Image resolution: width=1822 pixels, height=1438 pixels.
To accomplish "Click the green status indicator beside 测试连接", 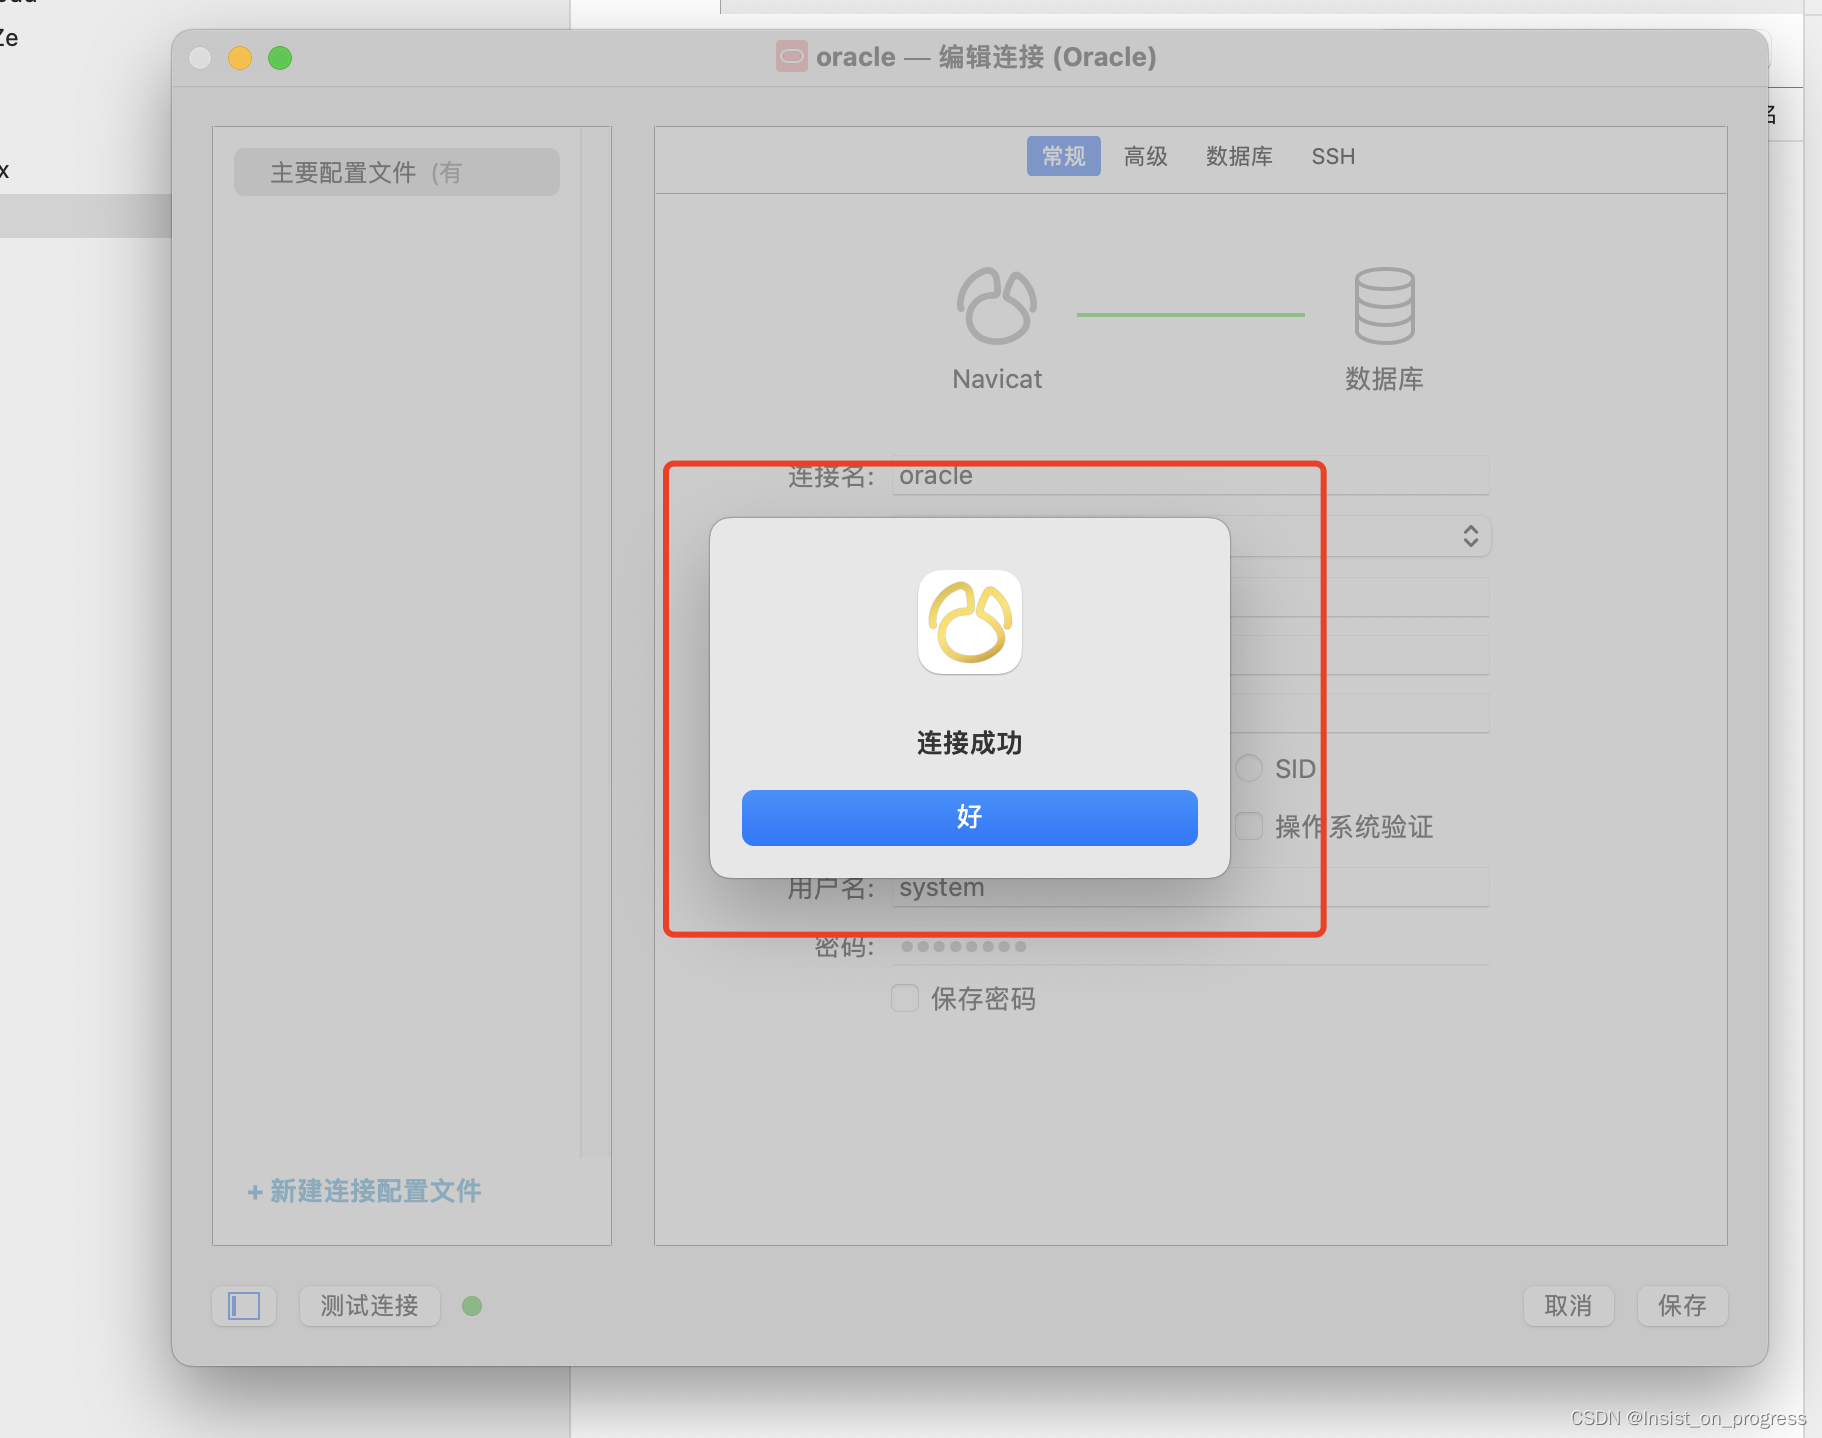I will (473, 1306).
